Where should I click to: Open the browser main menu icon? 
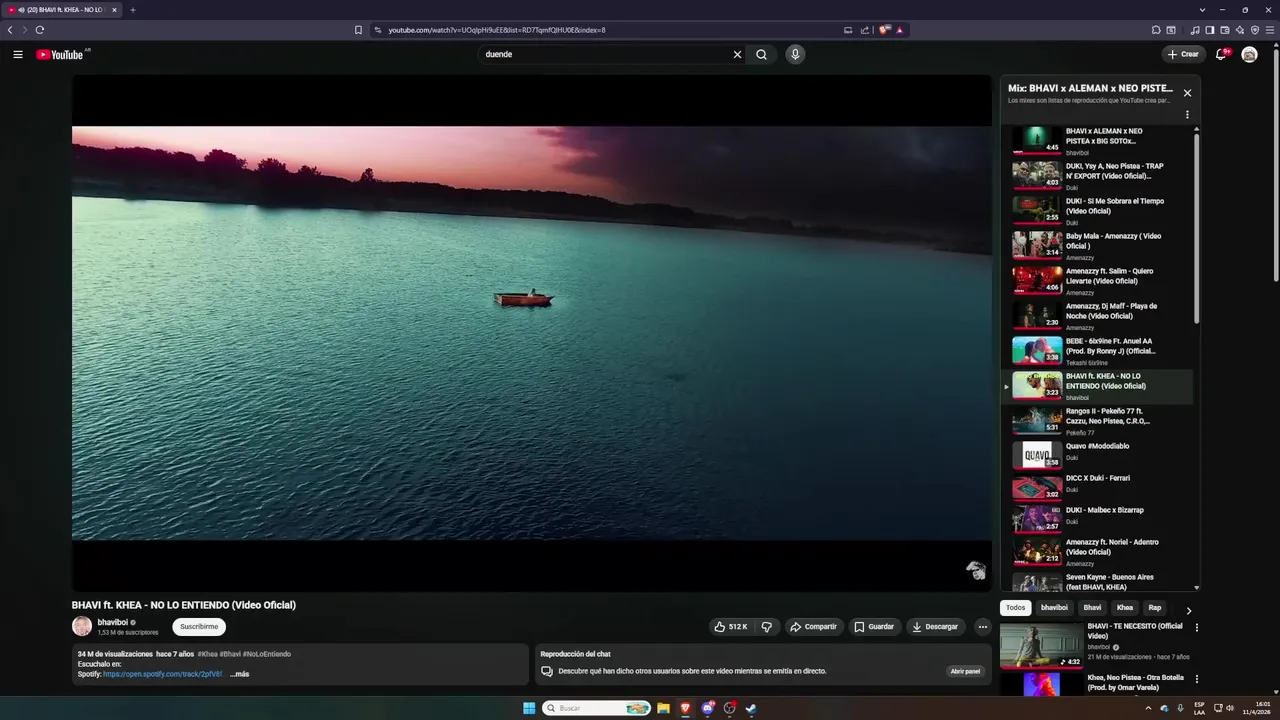coord(1270,30)
